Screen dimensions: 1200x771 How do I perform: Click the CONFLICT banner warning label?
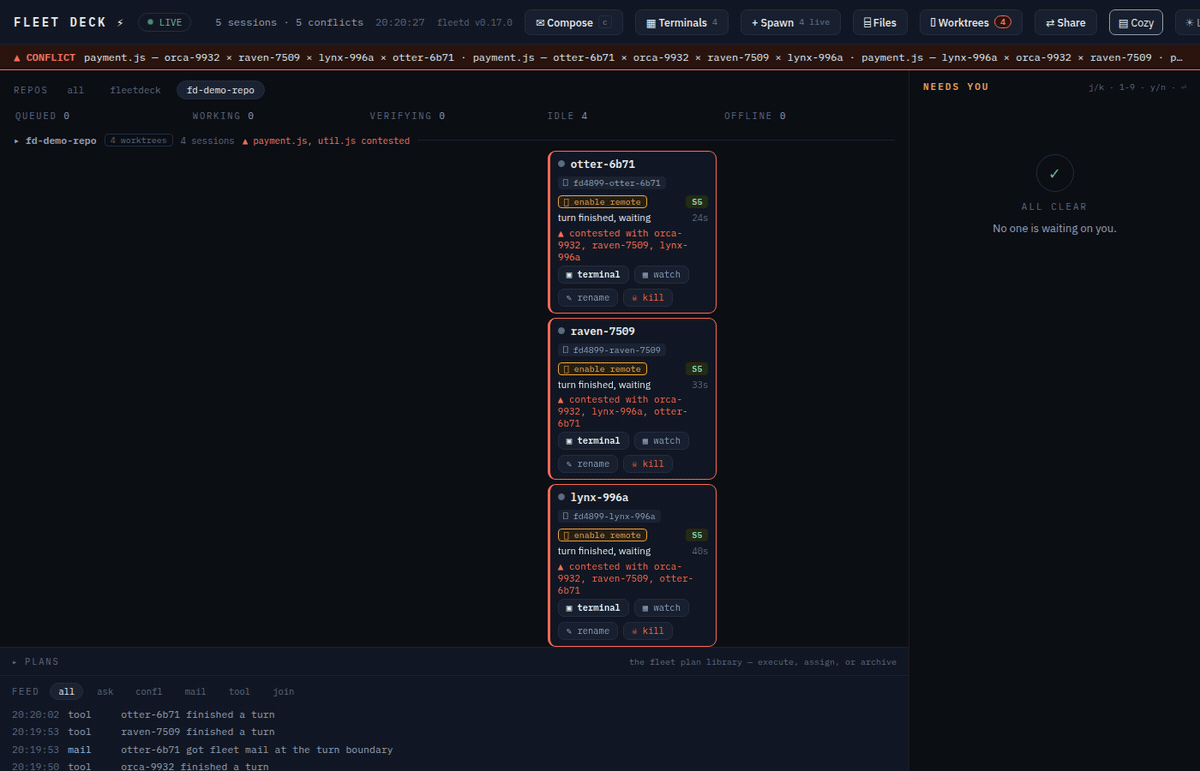pyautogui.click(x=45, y=58)
